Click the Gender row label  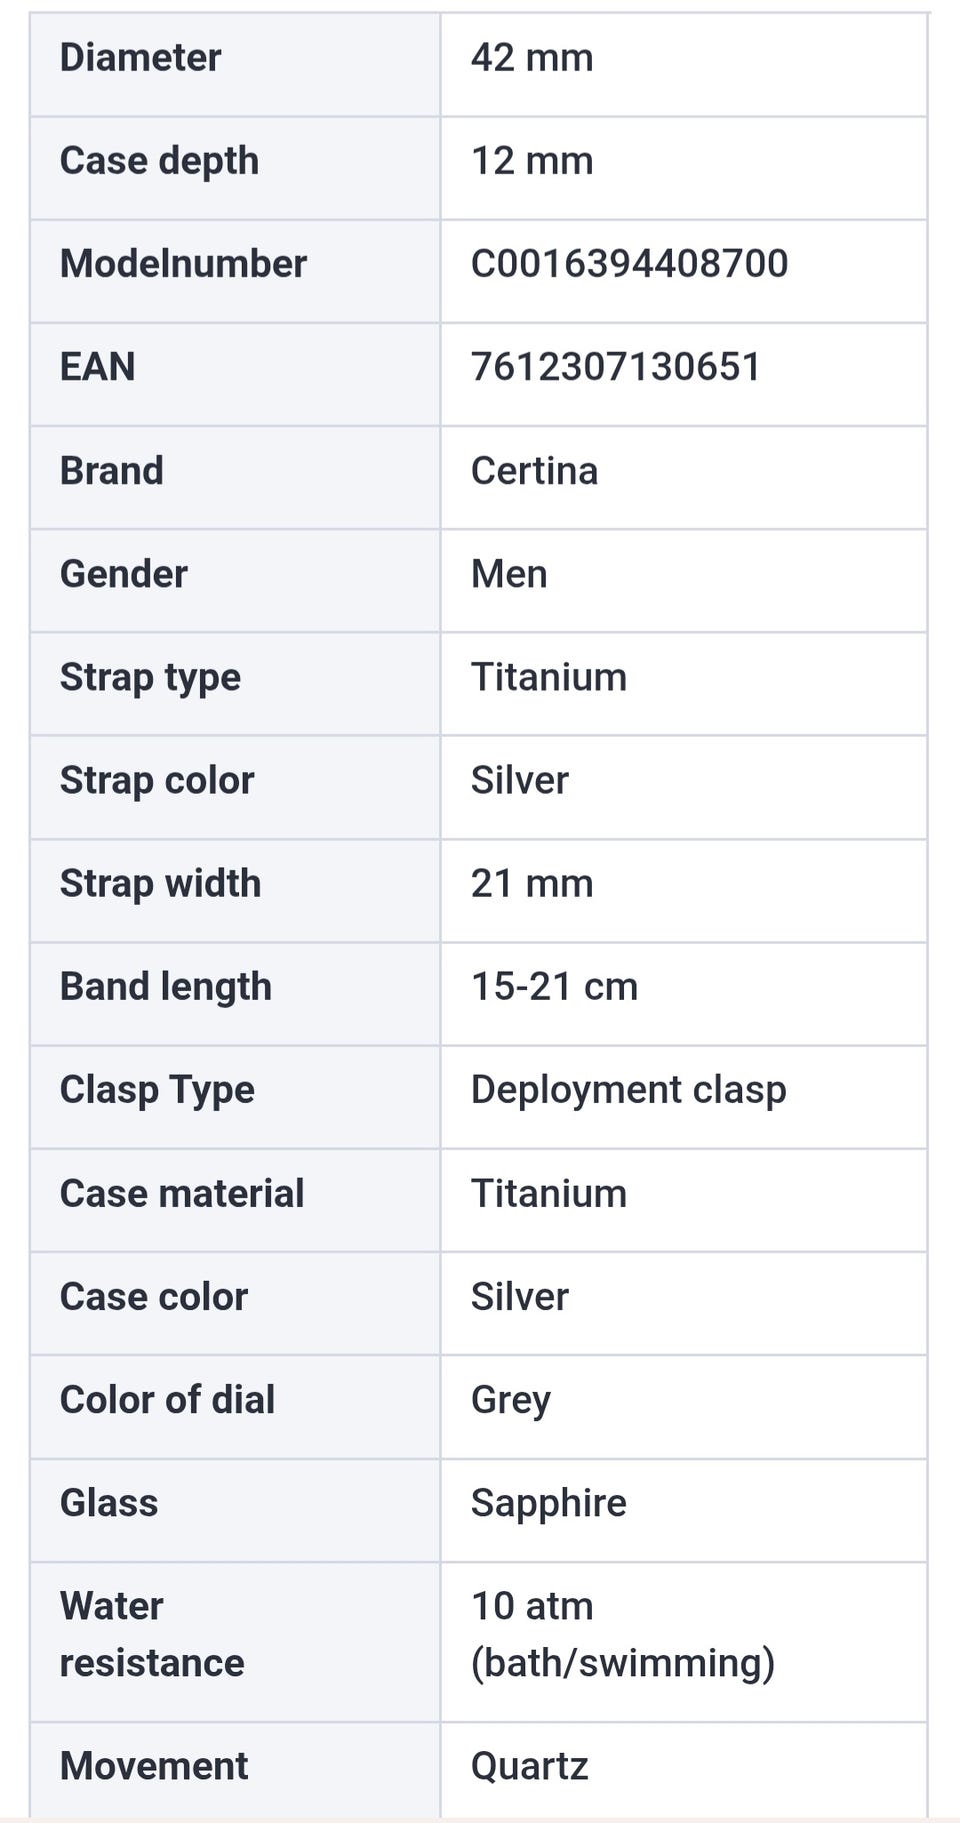click(123, 573)
